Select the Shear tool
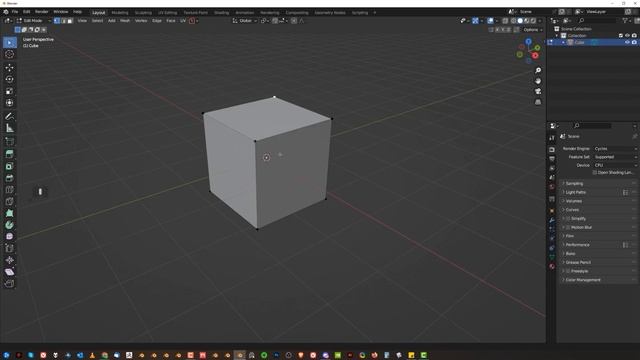 (10, 272)
